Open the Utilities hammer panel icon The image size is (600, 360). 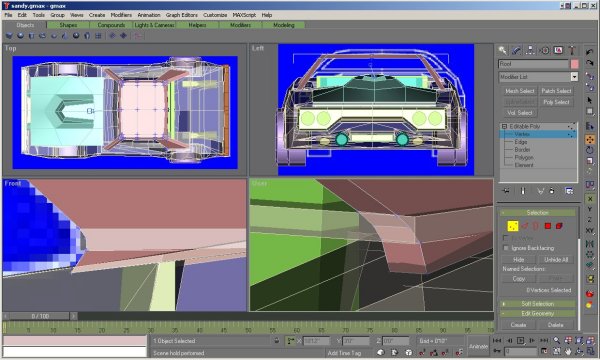pyautogui.click(x=572, y=50)
